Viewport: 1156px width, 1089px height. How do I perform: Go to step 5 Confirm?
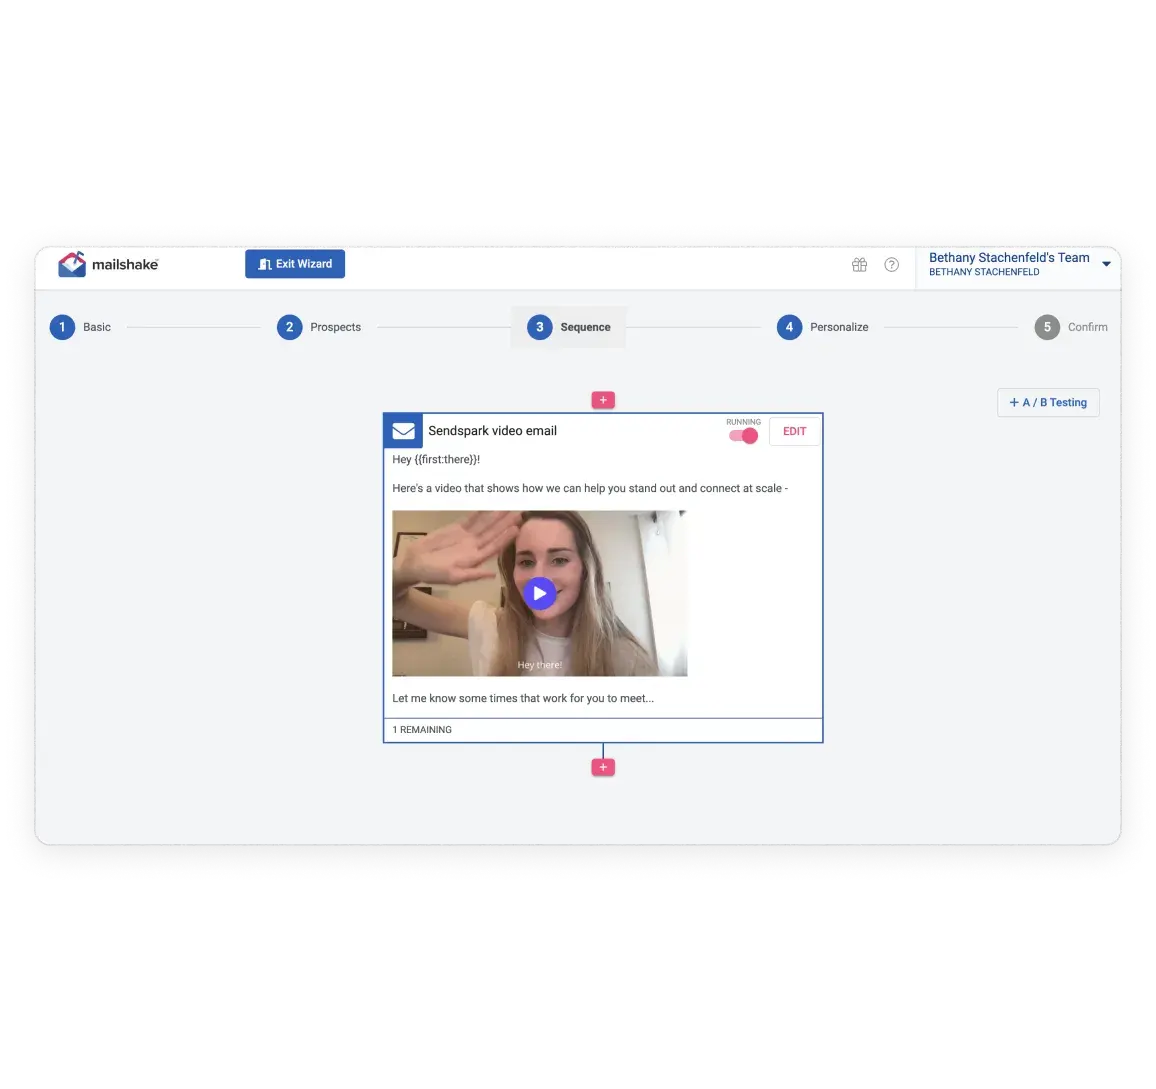[1070, 327]
